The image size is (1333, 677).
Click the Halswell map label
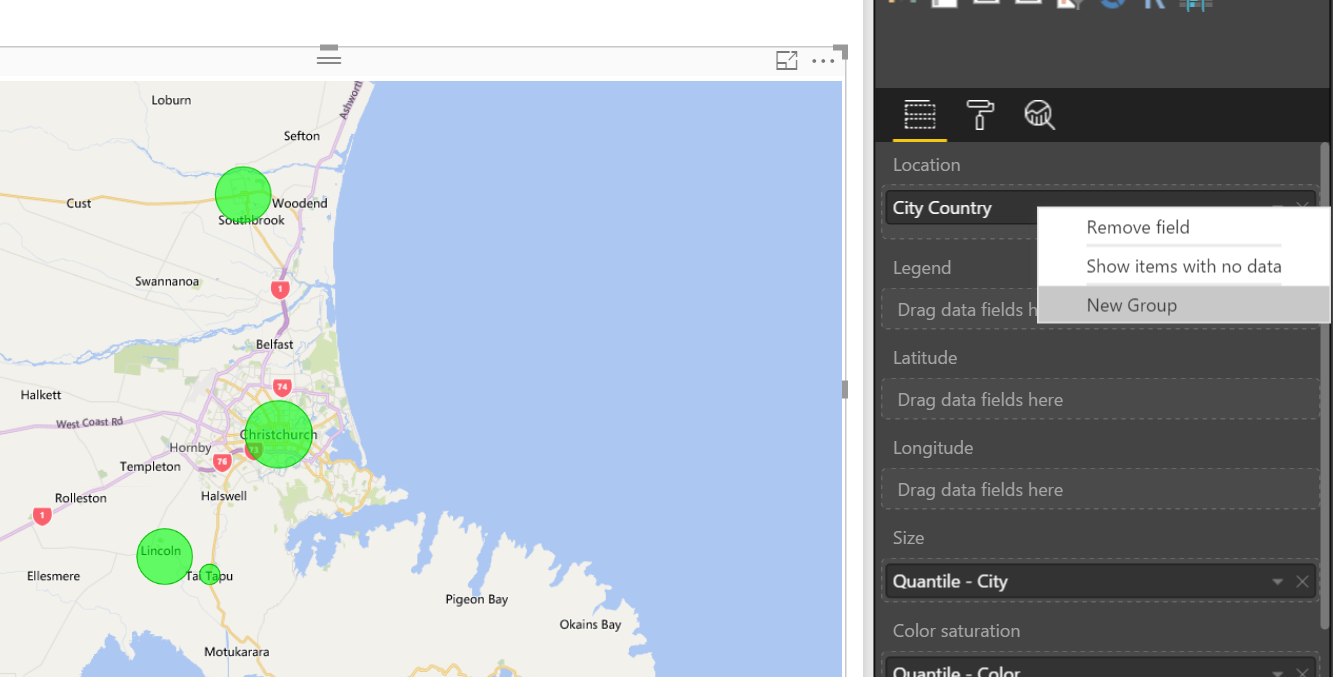223,496
